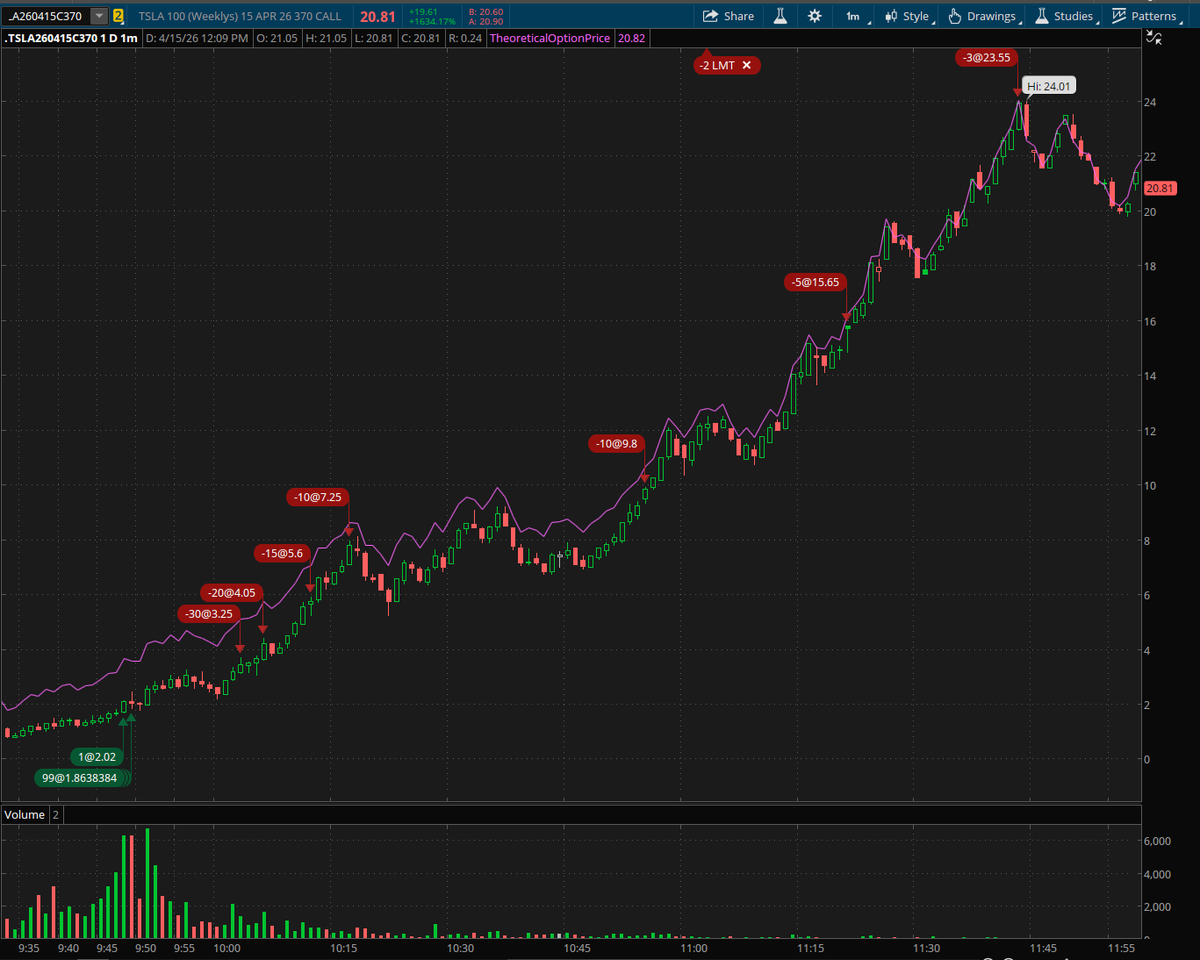The image size is (1200, 960).
Task: Click the +1634.17% change value
Action: (x=432, y=21)
